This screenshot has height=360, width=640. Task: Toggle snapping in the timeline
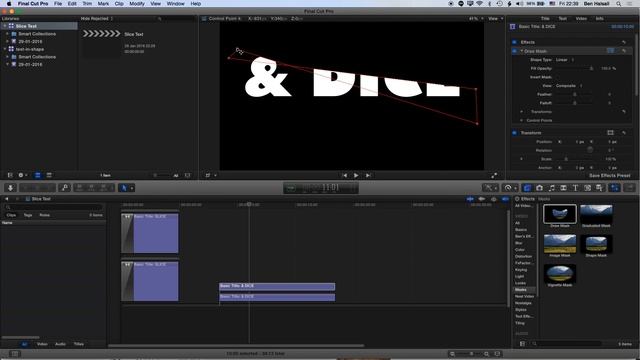coord(505,199)
